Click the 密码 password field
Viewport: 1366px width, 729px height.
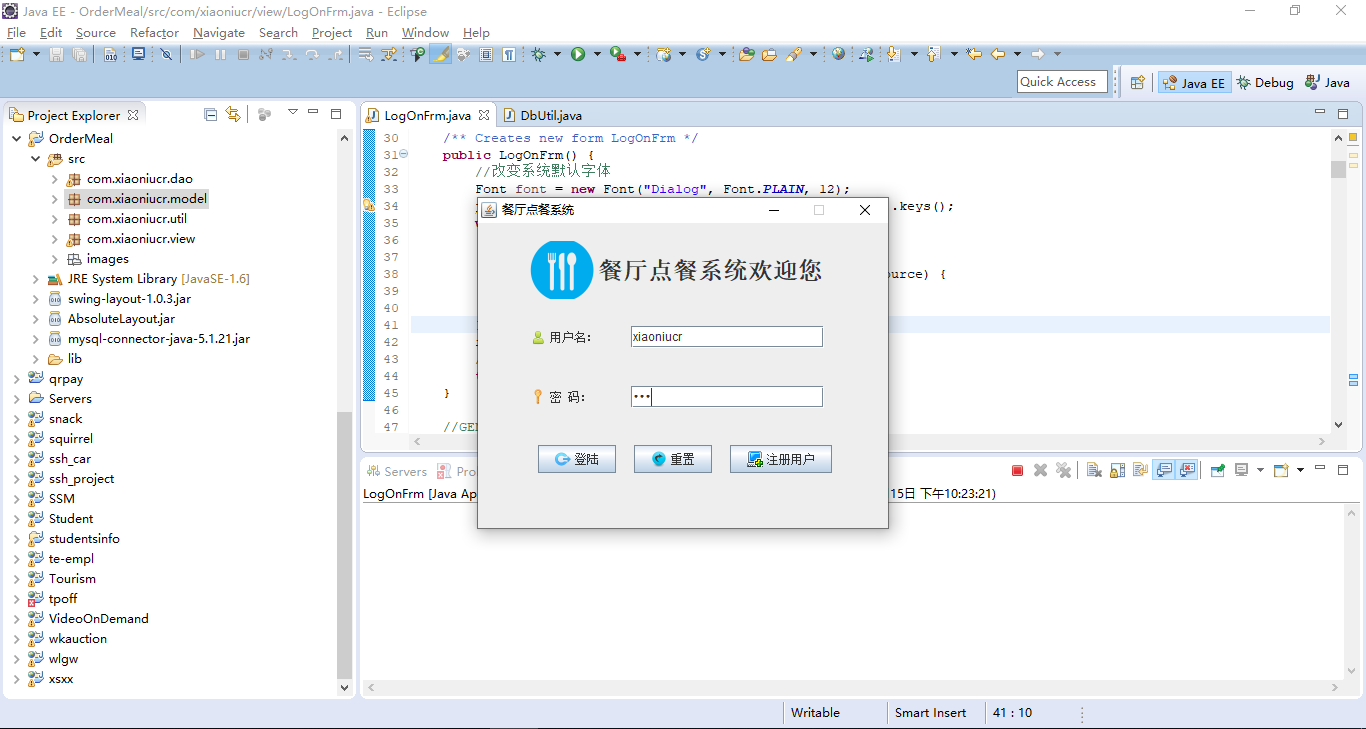click(726, 397)
